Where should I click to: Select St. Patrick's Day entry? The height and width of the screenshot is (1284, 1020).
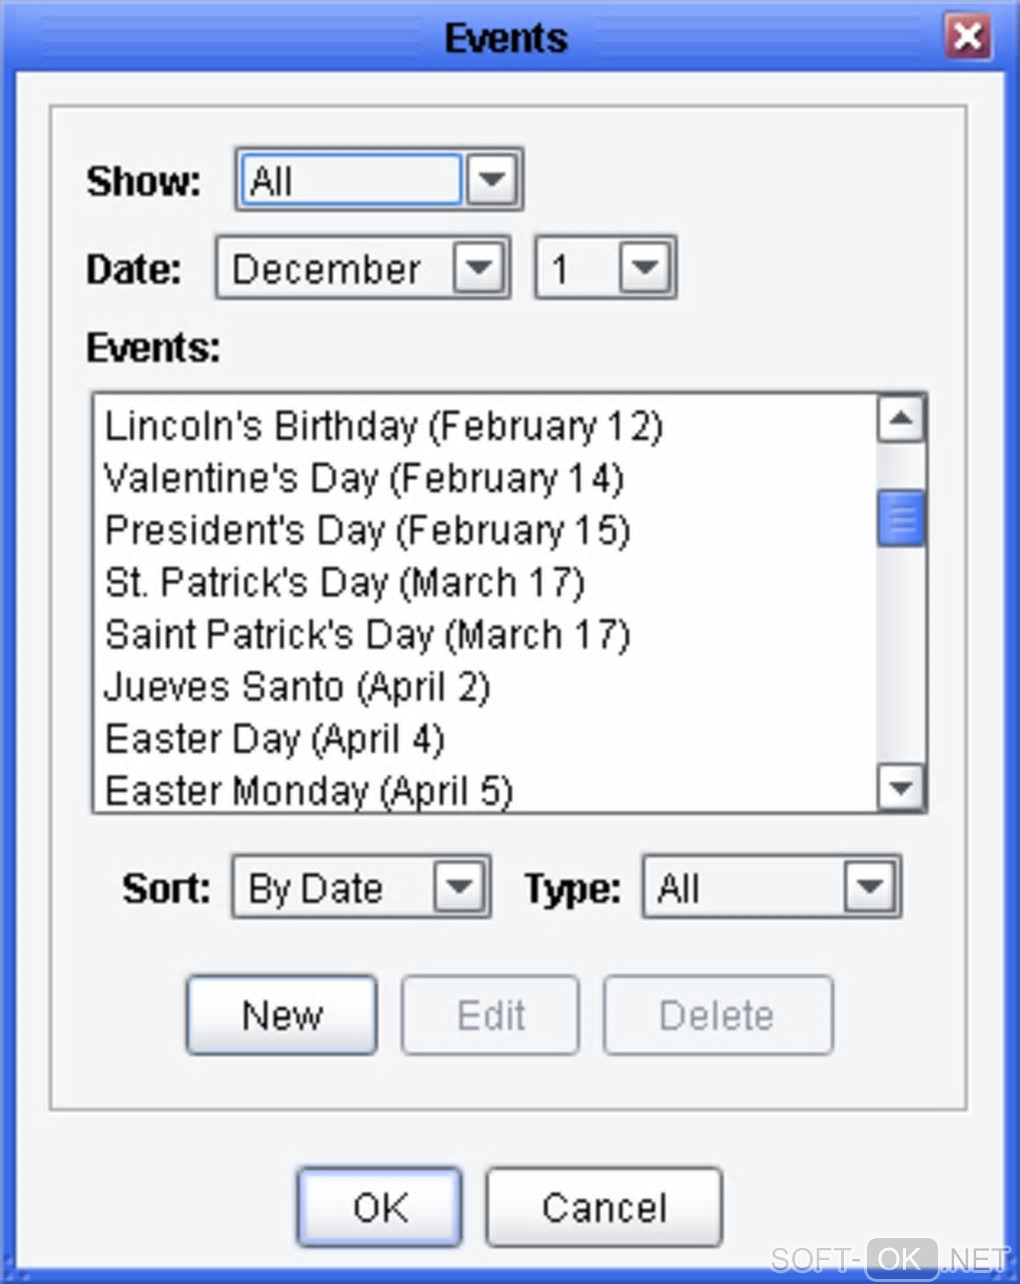[x=344, y=583]
